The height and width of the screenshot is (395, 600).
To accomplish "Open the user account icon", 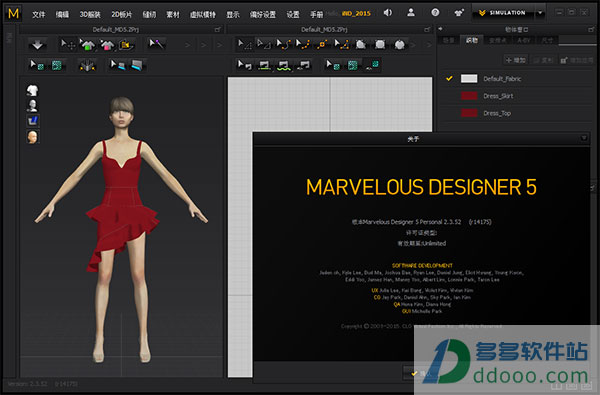I will click(411, 13).
